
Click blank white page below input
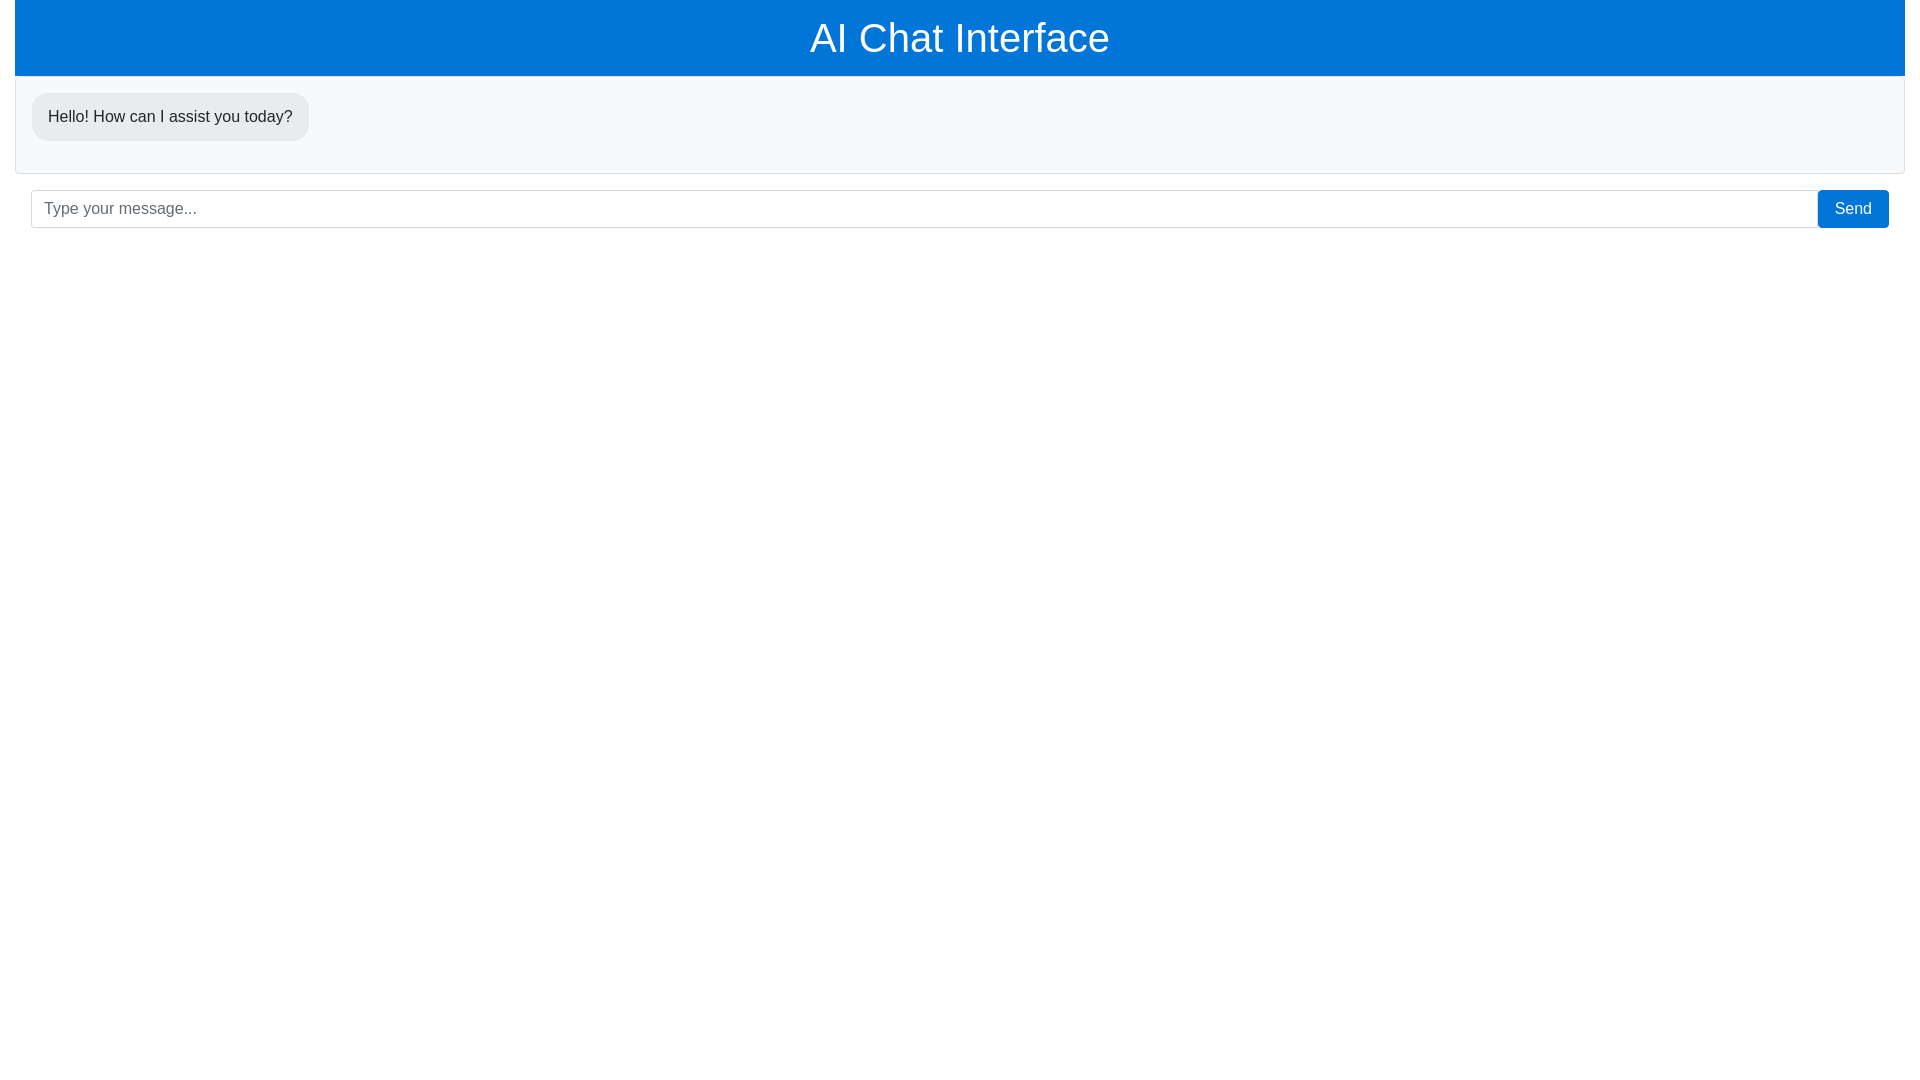(960, 650)
